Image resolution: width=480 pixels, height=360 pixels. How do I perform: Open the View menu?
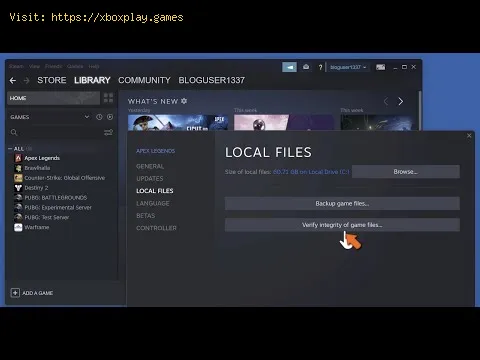(34, 66)
